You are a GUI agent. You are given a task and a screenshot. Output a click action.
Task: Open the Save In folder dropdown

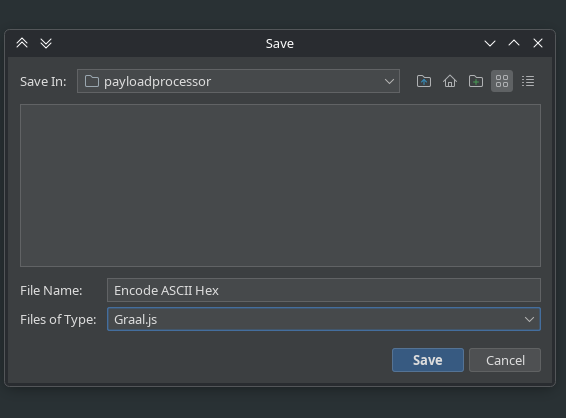[x=238, y=81]
